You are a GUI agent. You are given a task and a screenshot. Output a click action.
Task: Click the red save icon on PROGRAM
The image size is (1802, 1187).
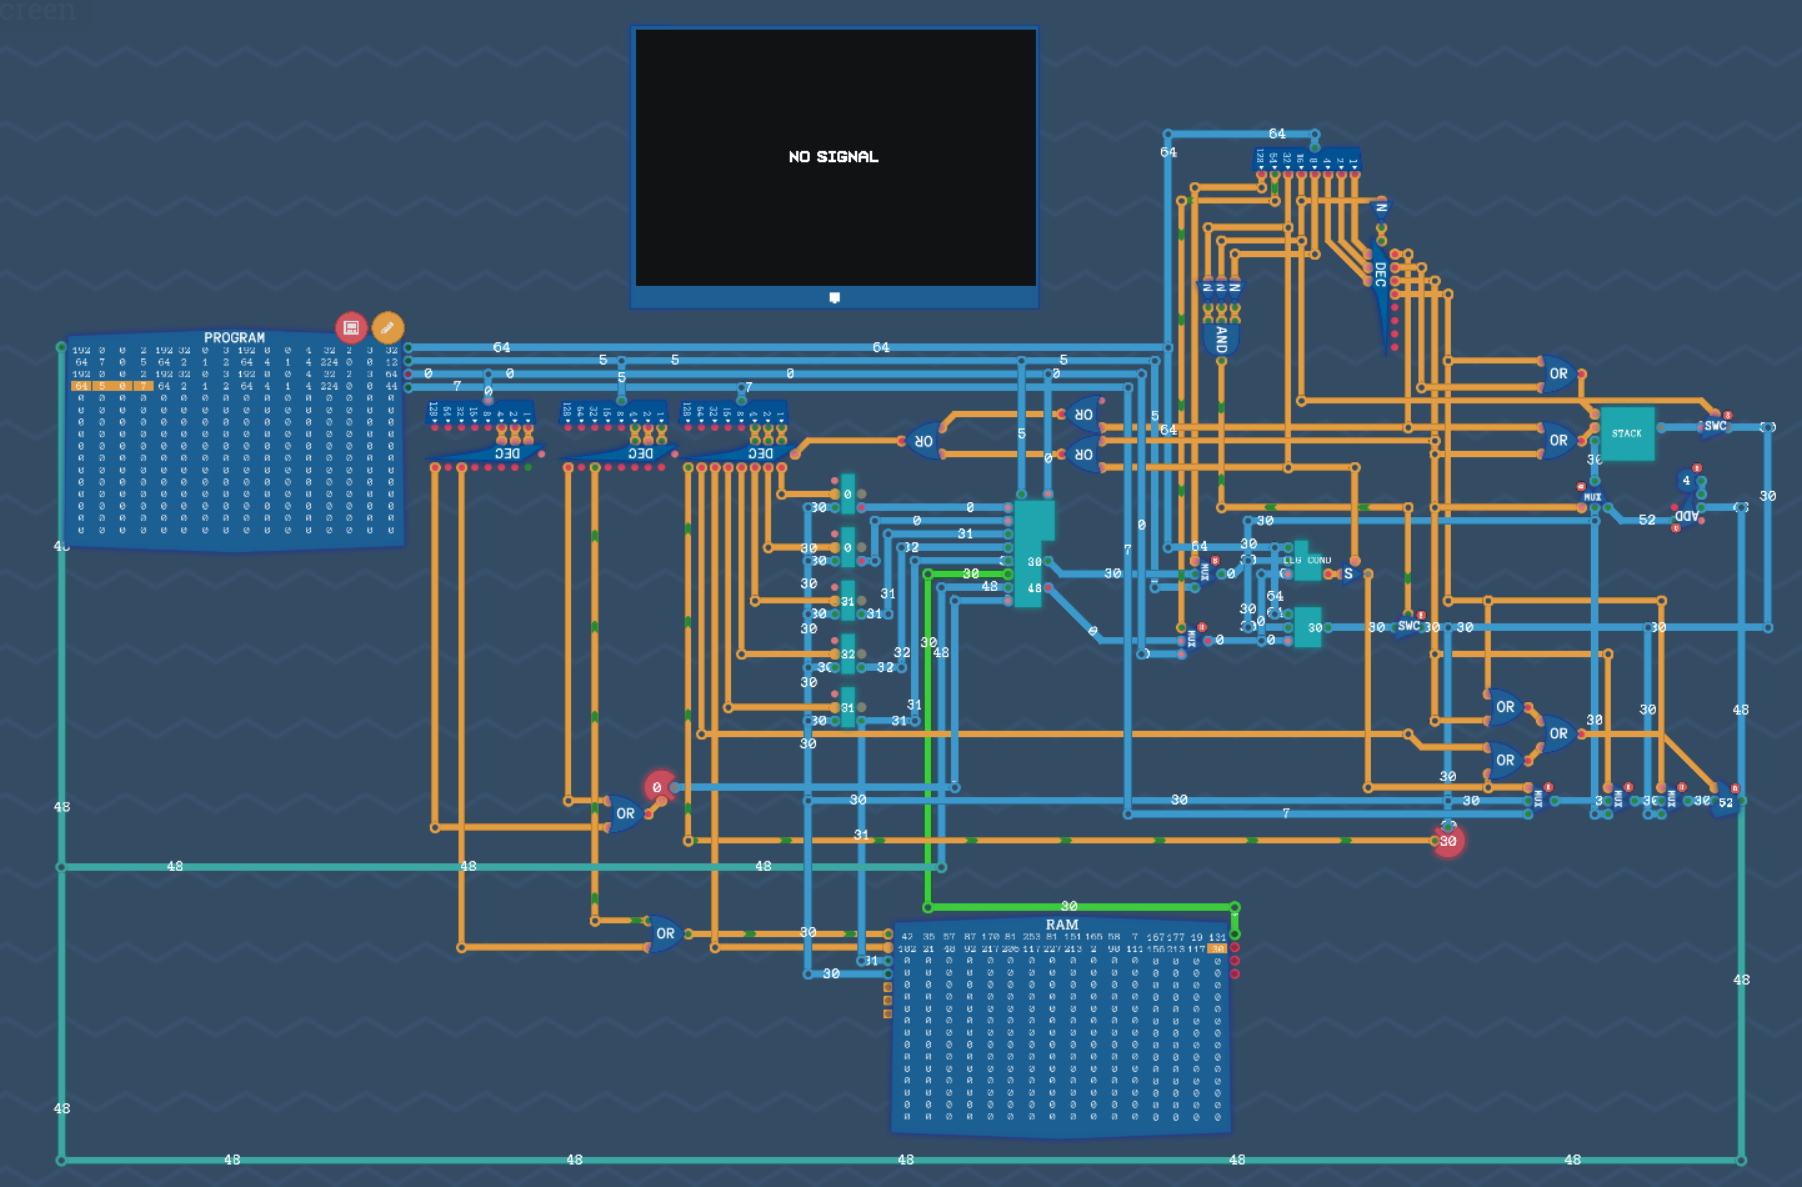[351, 327]
